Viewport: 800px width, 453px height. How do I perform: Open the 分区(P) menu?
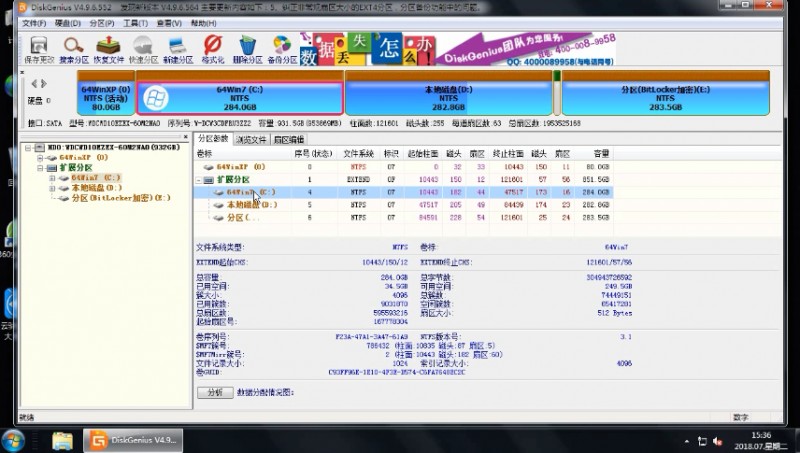102,23
